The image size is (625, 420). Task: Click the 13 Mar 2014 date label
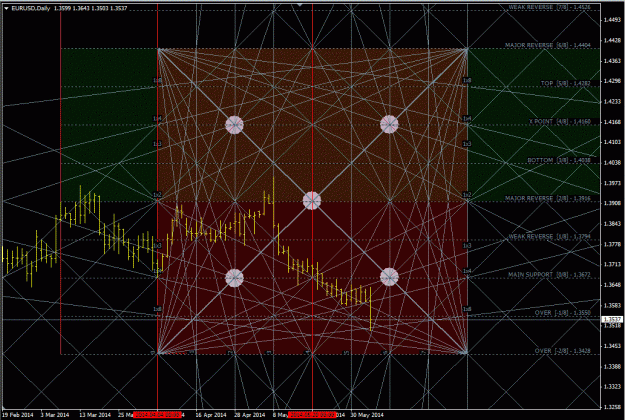(x=95, y=415)
